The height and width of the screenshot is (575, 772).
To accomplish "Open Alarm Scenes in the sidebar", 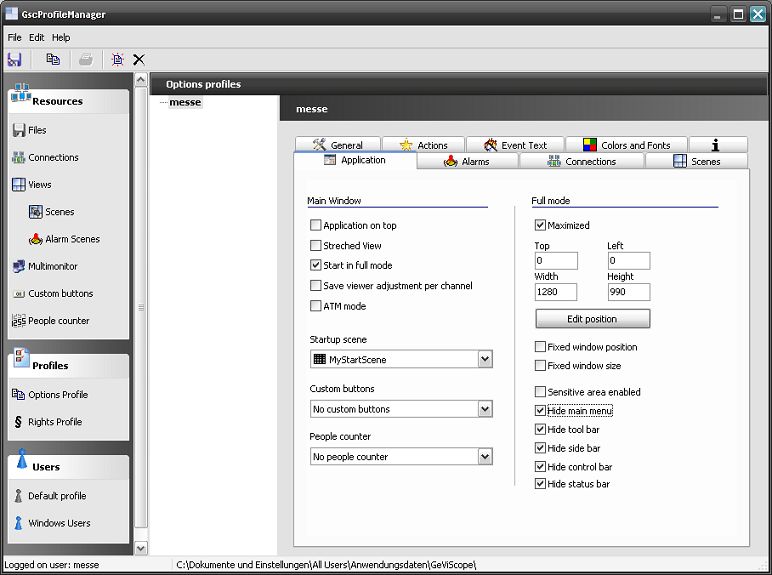I will point(64,239).
